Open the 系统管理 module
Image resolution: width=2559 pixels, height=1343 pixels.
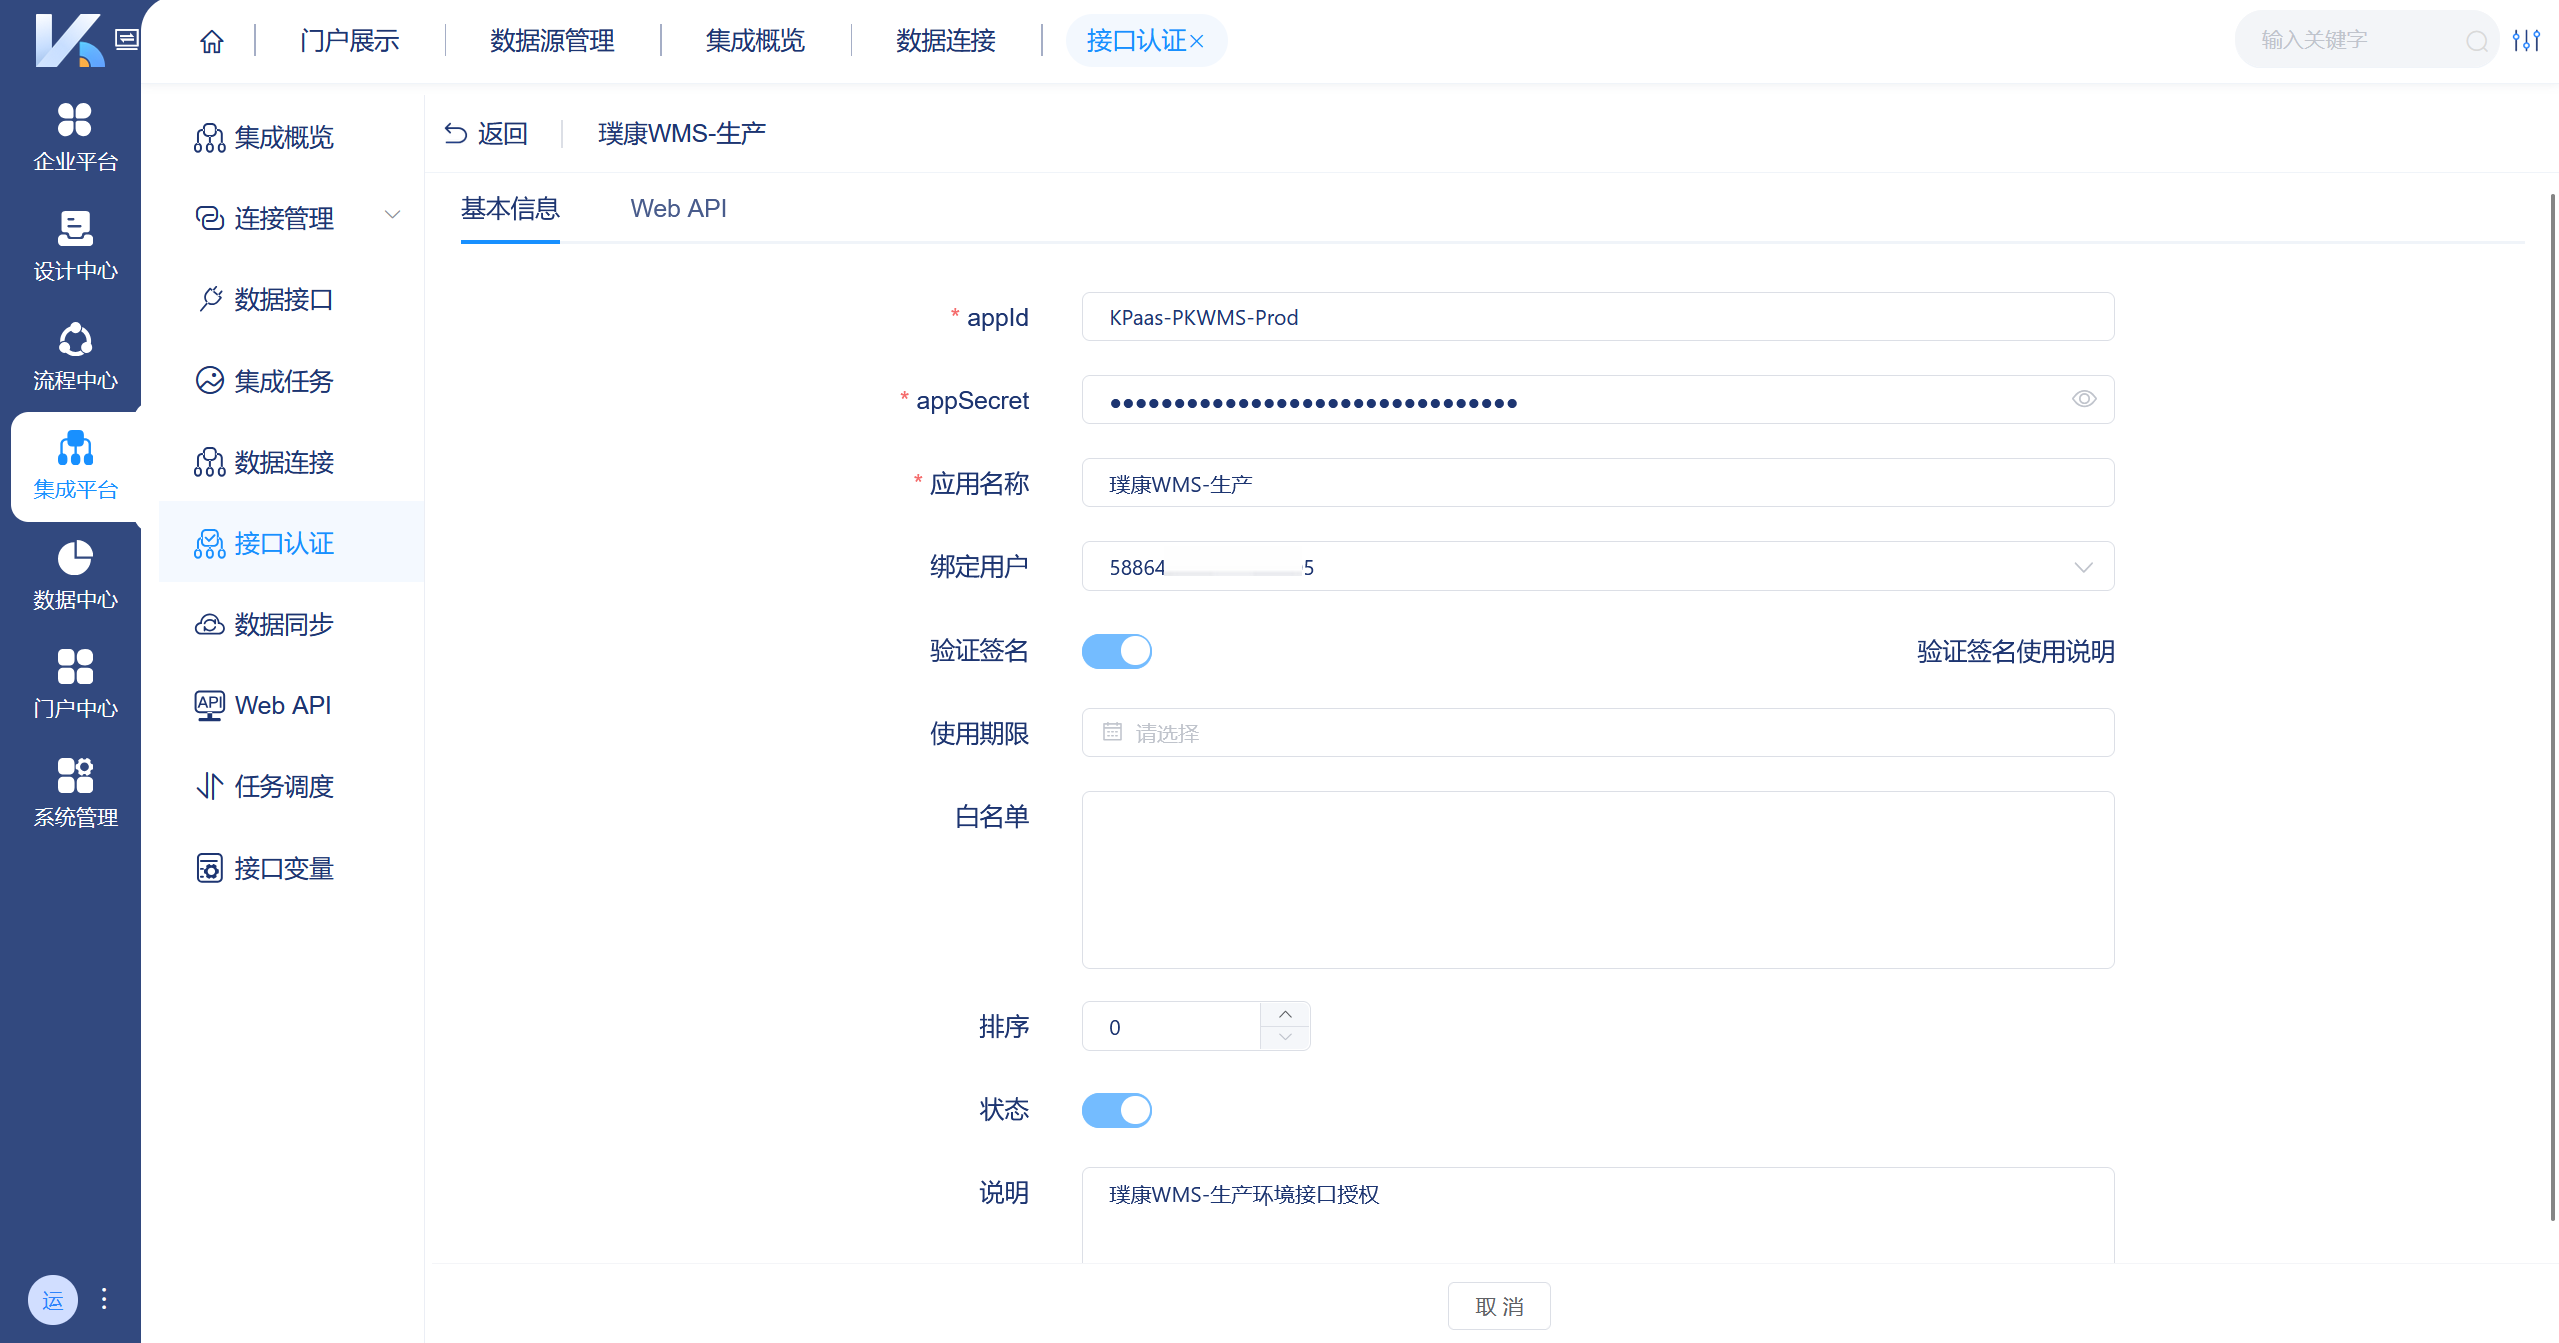pos(74,793)
